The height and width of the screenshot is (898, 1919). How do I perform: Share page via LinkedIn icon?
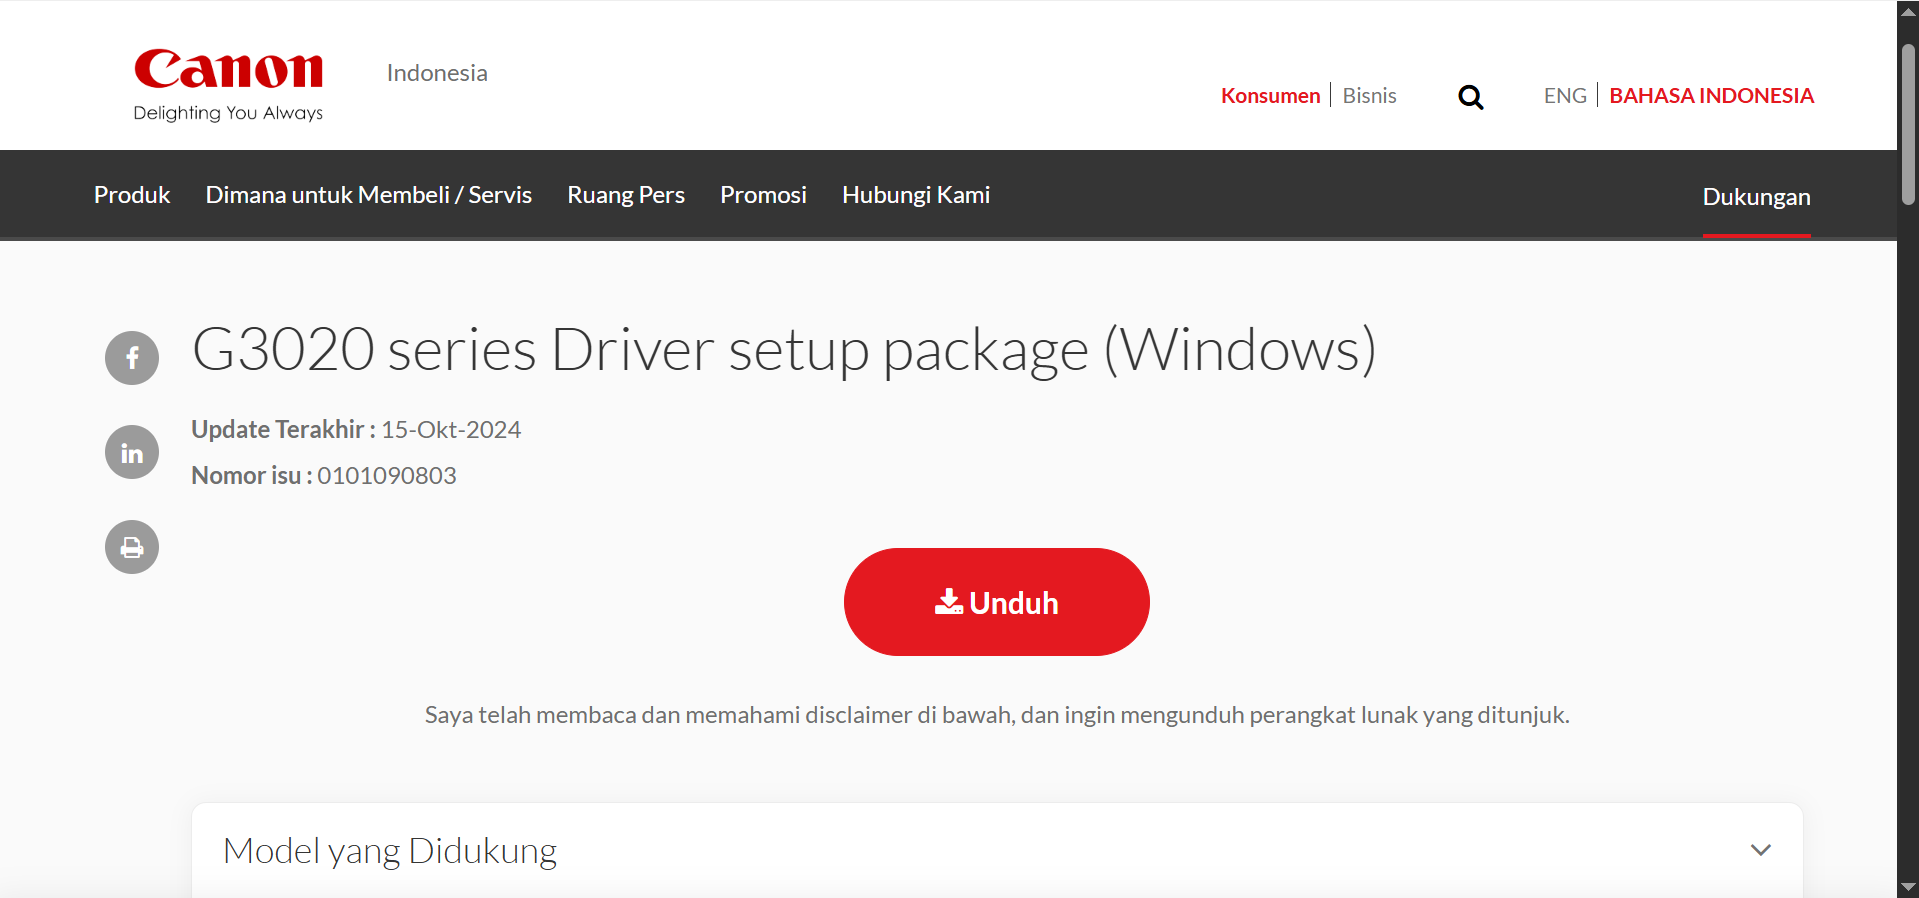(x=132, y=452)
